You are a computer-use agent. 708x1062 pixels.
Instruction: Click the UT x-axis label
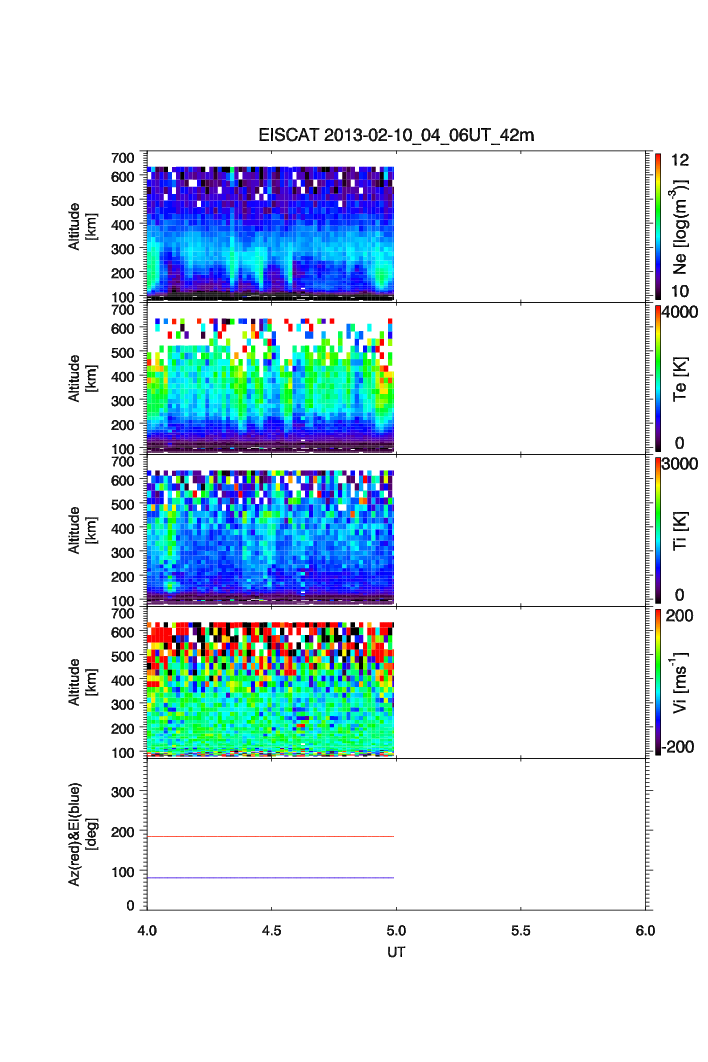396,952
